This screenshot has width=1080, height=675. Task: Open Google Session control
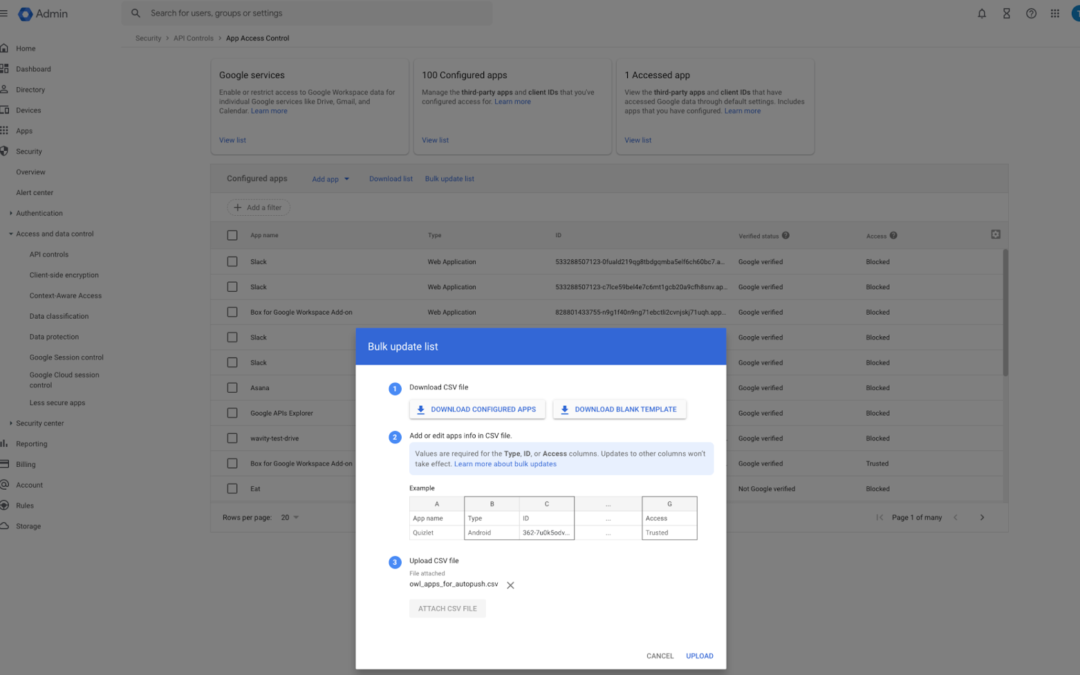[66, 357]
